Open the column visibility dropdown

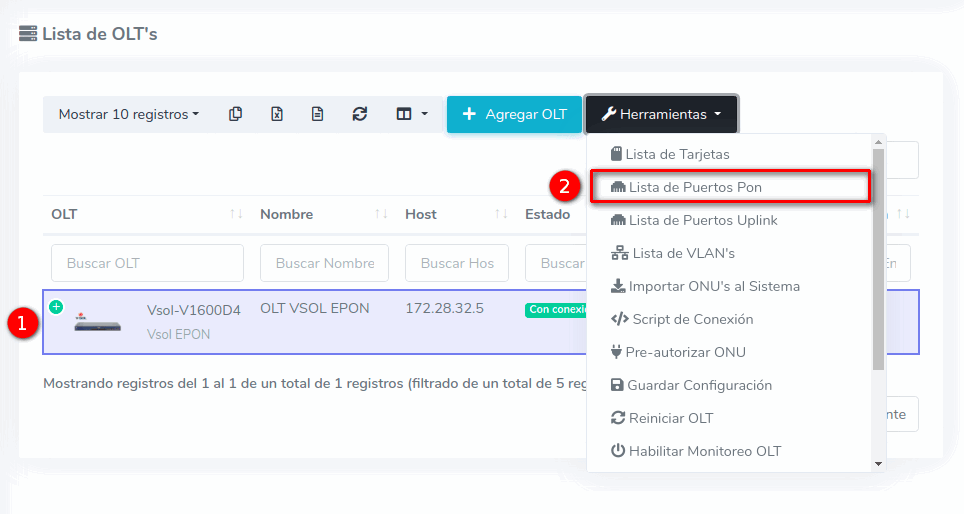point(411,114)
